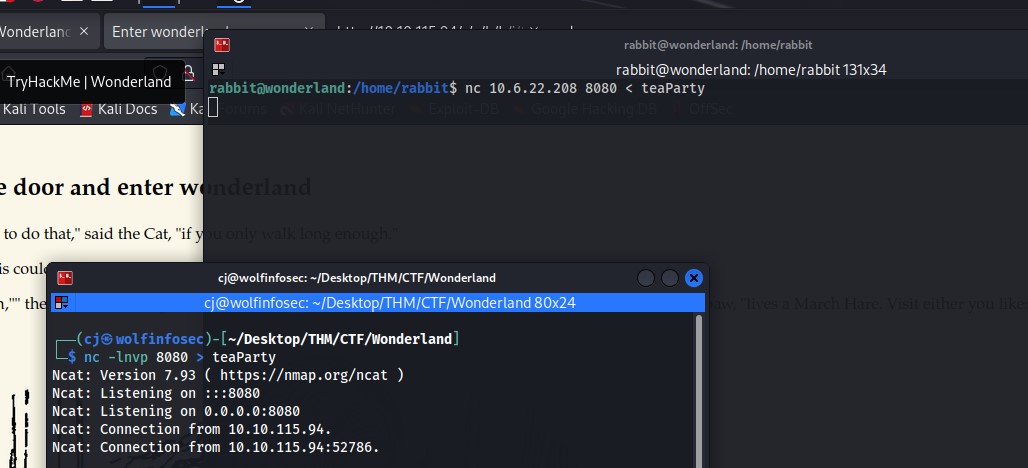
Task: Close the cj@wolfinfosec terminal window
Action: coord(694,278)
